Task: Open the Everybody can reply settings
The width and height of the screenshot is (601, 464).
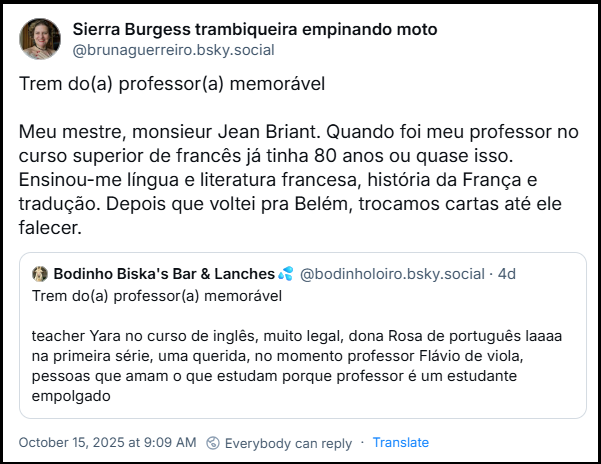Action: pyautogui.click(x=288, y=443)
